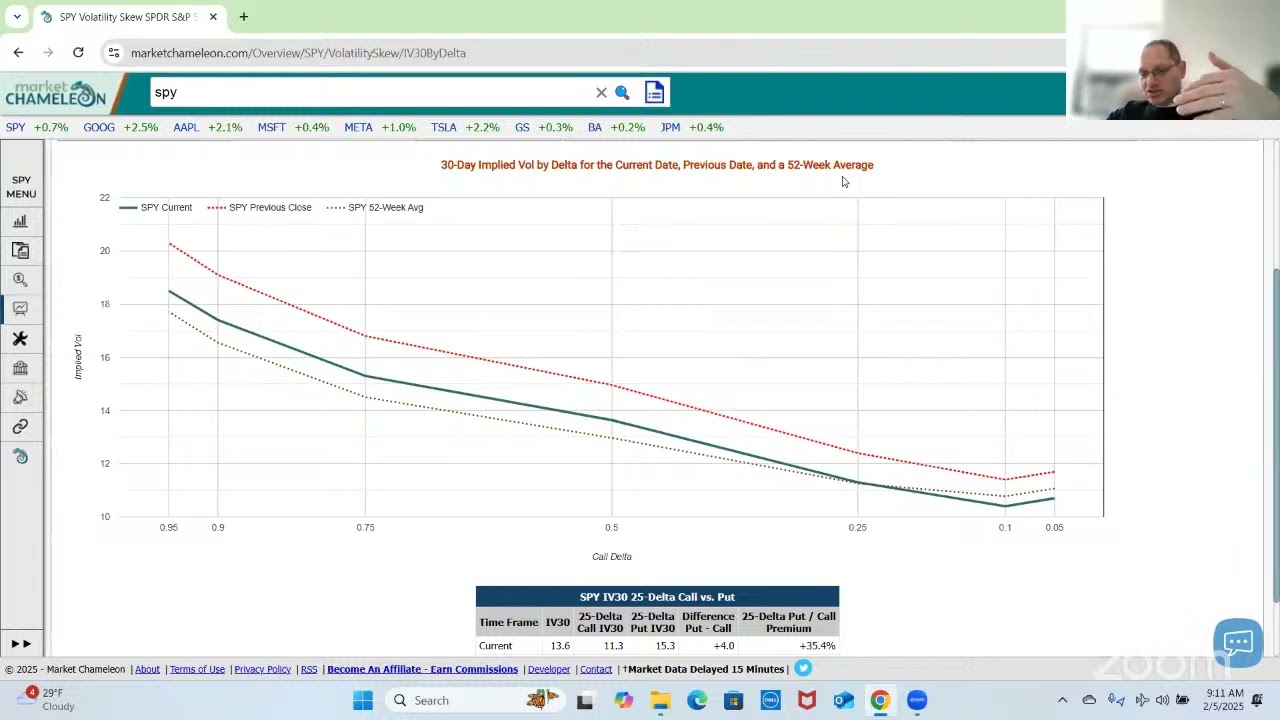Clear the symbol search with X
Image resolution: width=1280 pixels, height=720 pixels.
point(601,93)
